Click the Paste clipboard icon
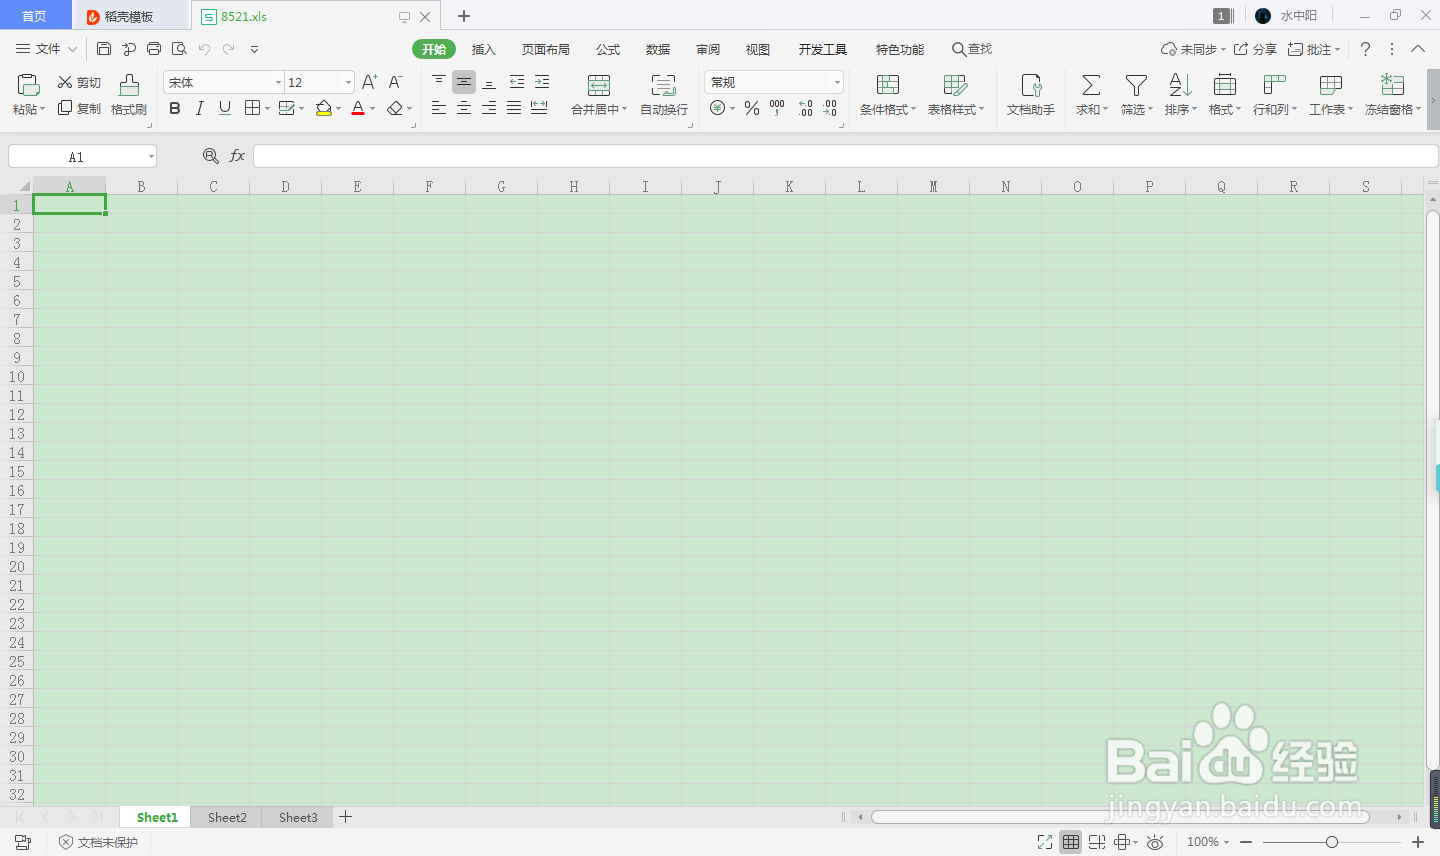 click(28, 86)
